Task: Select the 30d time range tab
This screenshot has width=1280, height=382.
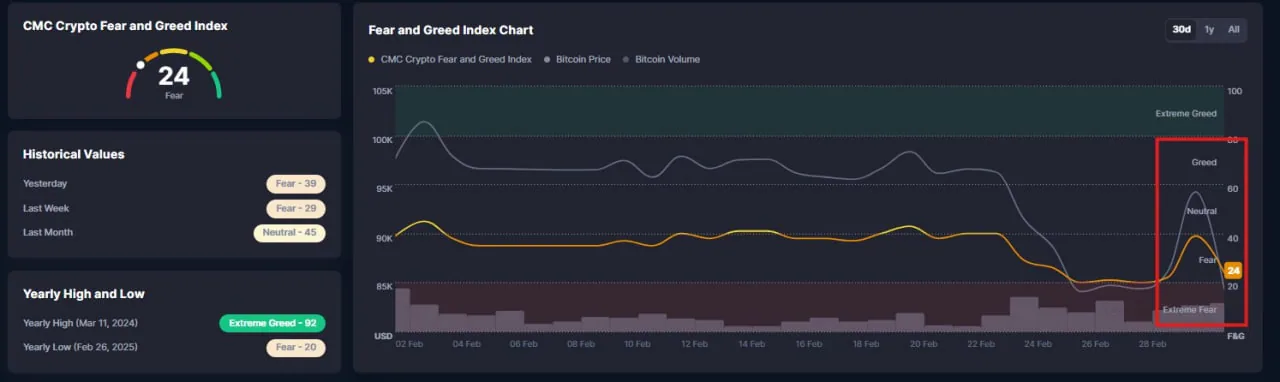Action: click(x=1181, y=30)
